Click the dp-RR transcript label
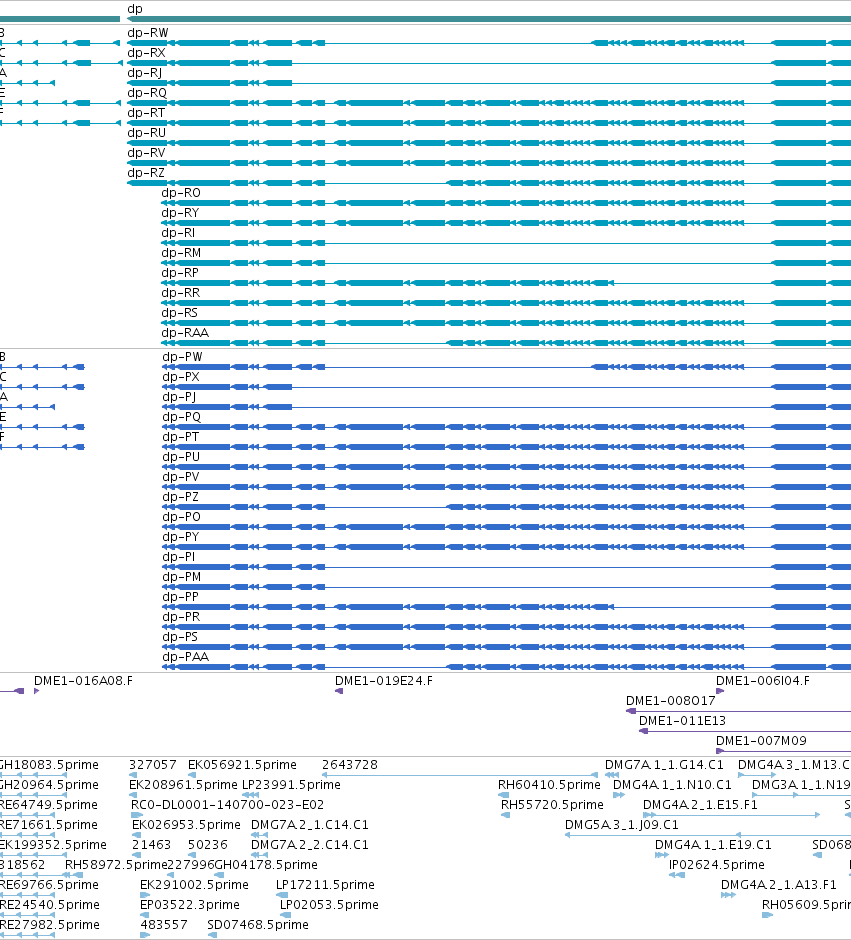The height and width of the screenshot is (940, 851). 180,293
